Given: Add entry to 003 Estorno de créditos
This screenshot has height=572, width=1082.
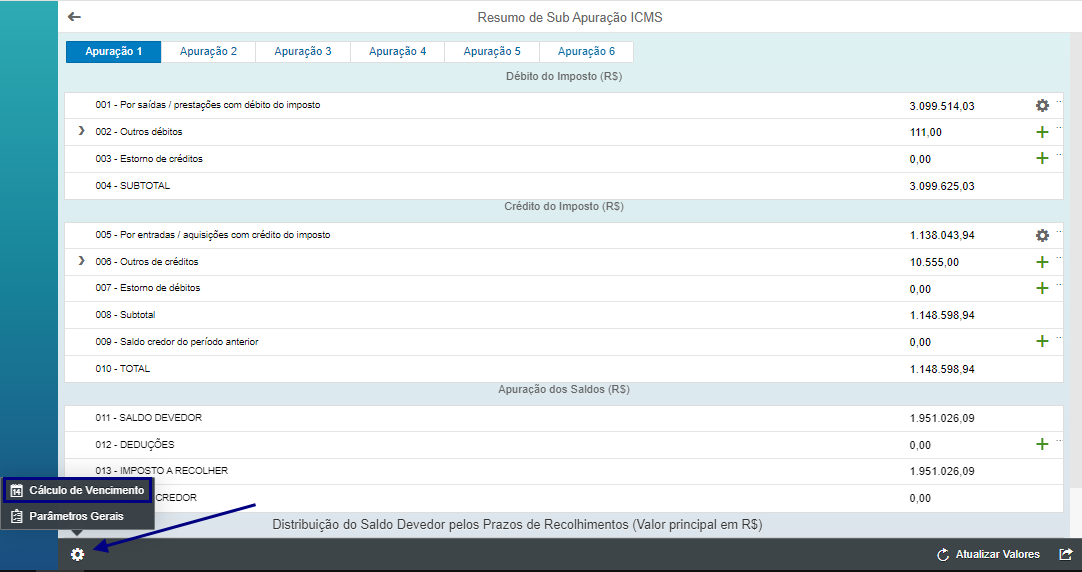Looking at the screenshot, I should click(x=1042, y=159).
